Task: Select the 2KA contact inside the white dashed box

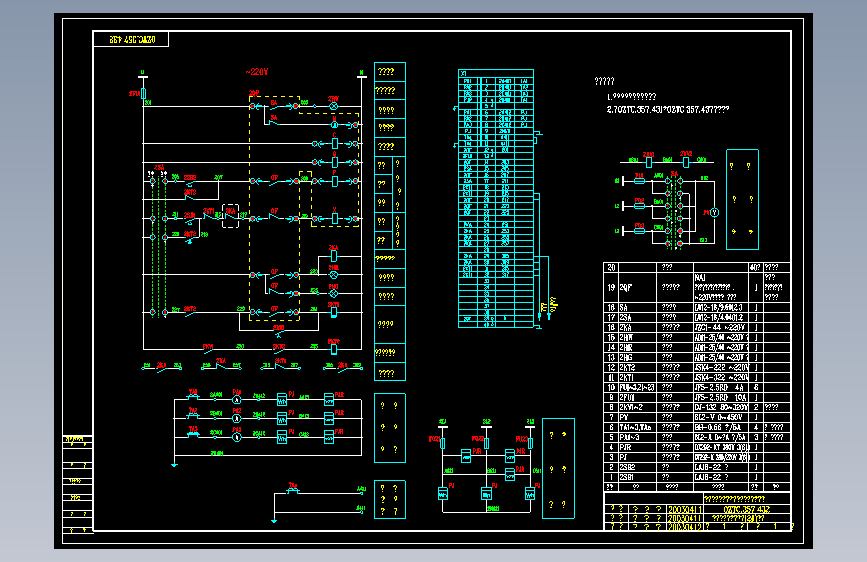Action: (x=230, y=216)
